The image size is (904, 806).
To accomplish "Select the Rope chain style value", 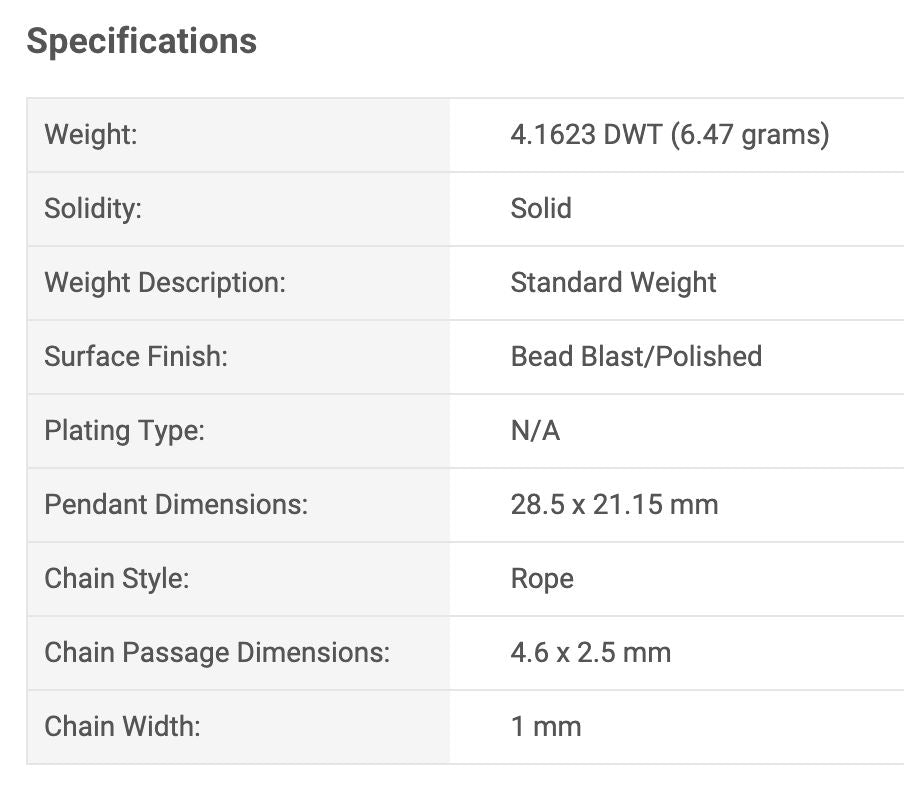I will pos(542,578).
